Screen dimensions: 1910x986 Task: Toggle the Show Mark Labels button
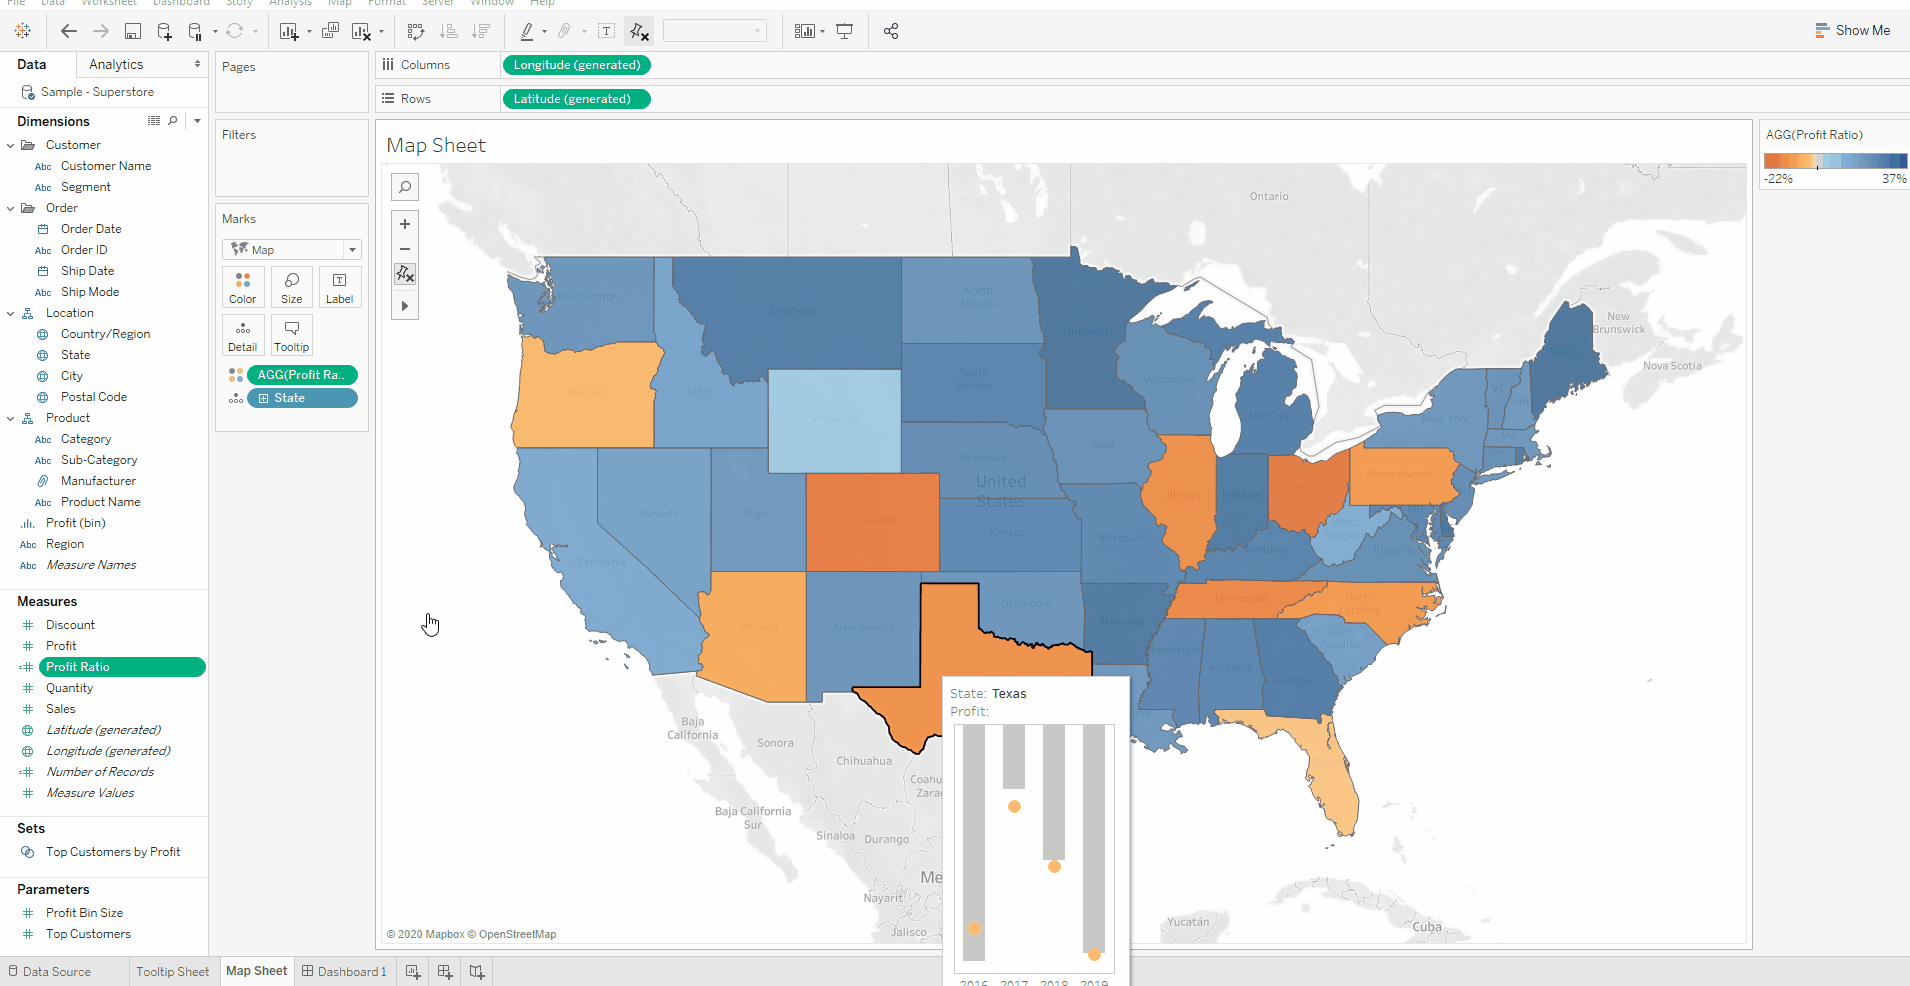pos(606,31)
